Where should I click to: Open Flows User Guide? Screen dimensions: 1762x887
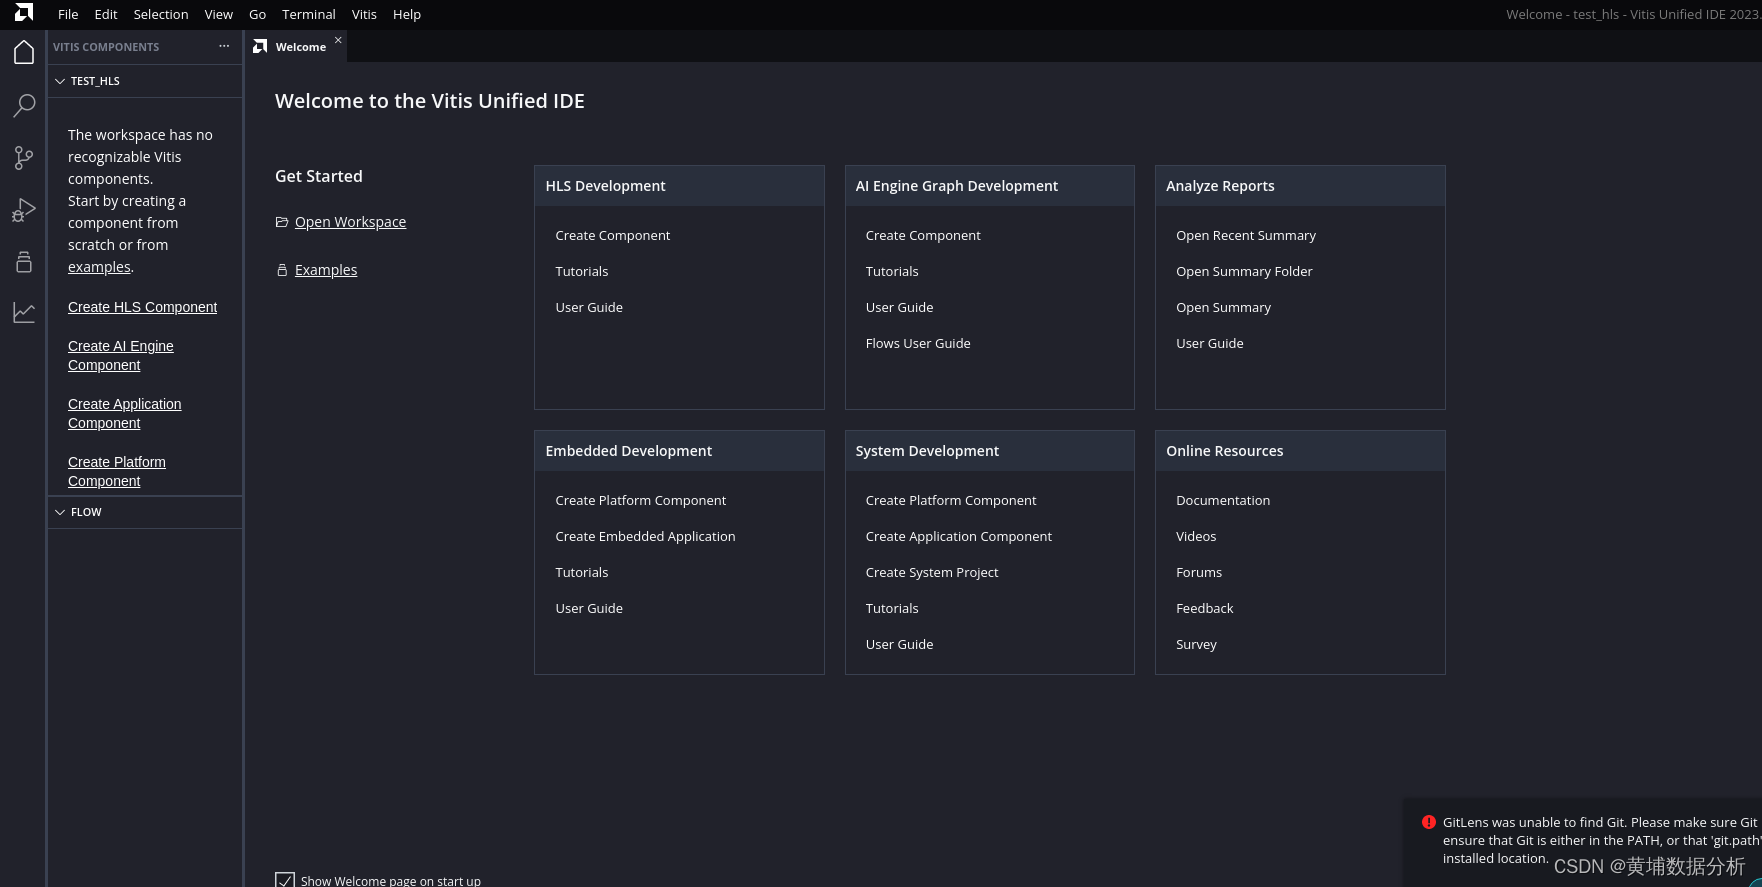918,343
